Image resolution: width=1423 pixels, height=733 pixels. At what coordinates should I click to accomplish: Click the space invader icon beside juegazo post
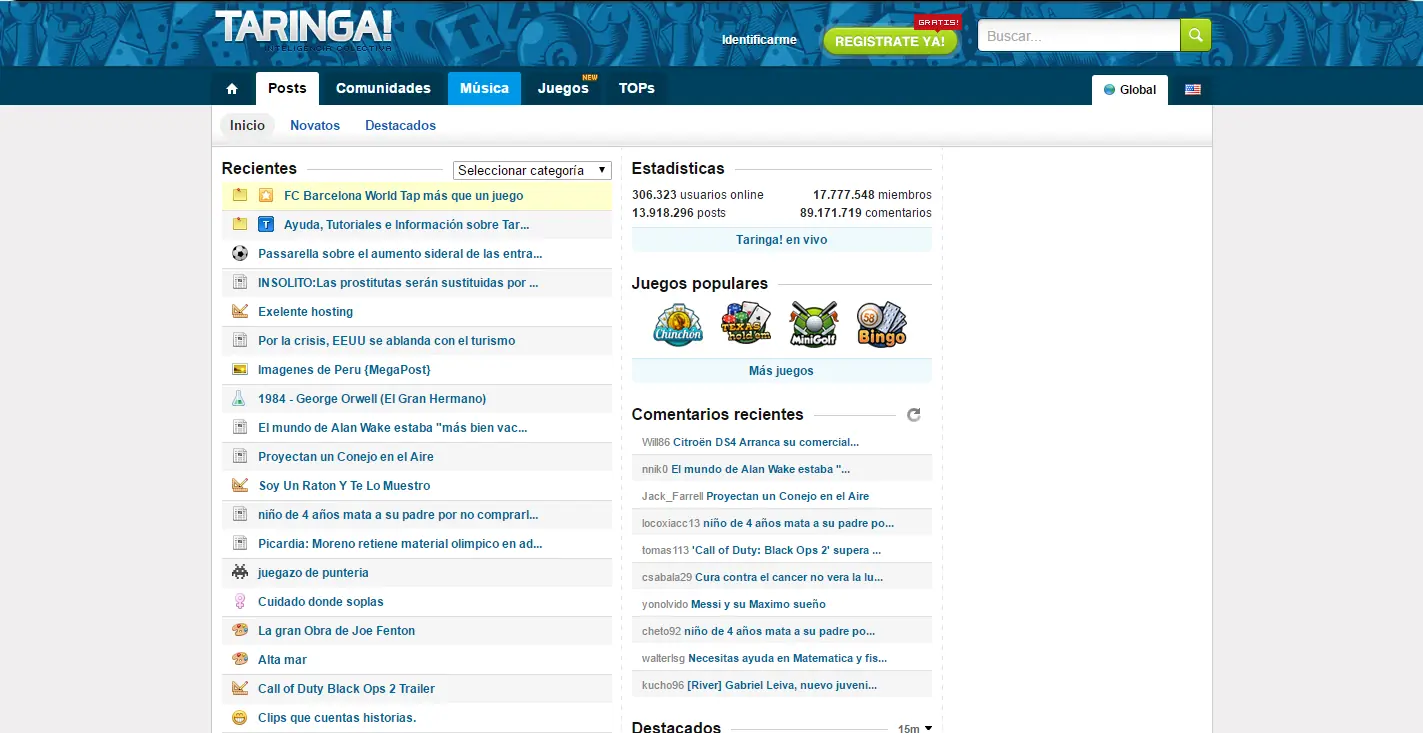(240, 572)
